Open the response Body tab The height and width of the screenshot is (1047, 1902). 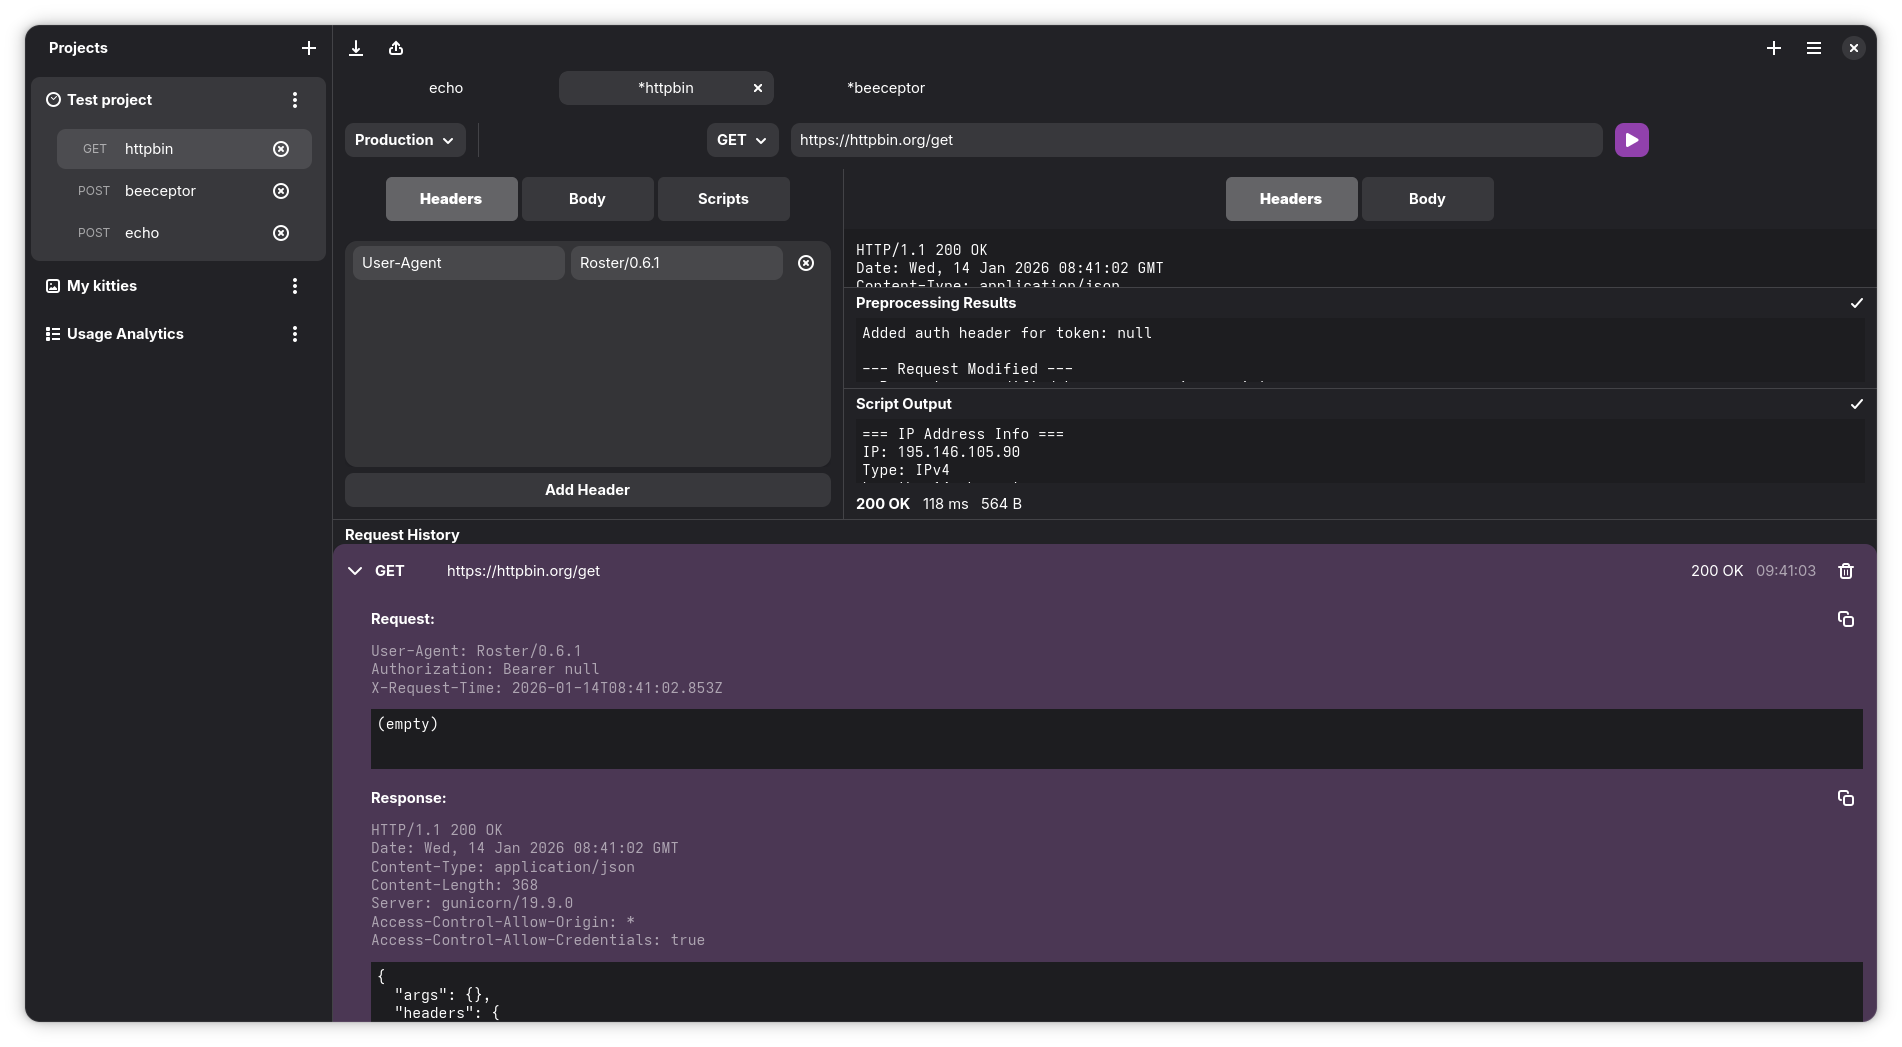click(1426, 199)
